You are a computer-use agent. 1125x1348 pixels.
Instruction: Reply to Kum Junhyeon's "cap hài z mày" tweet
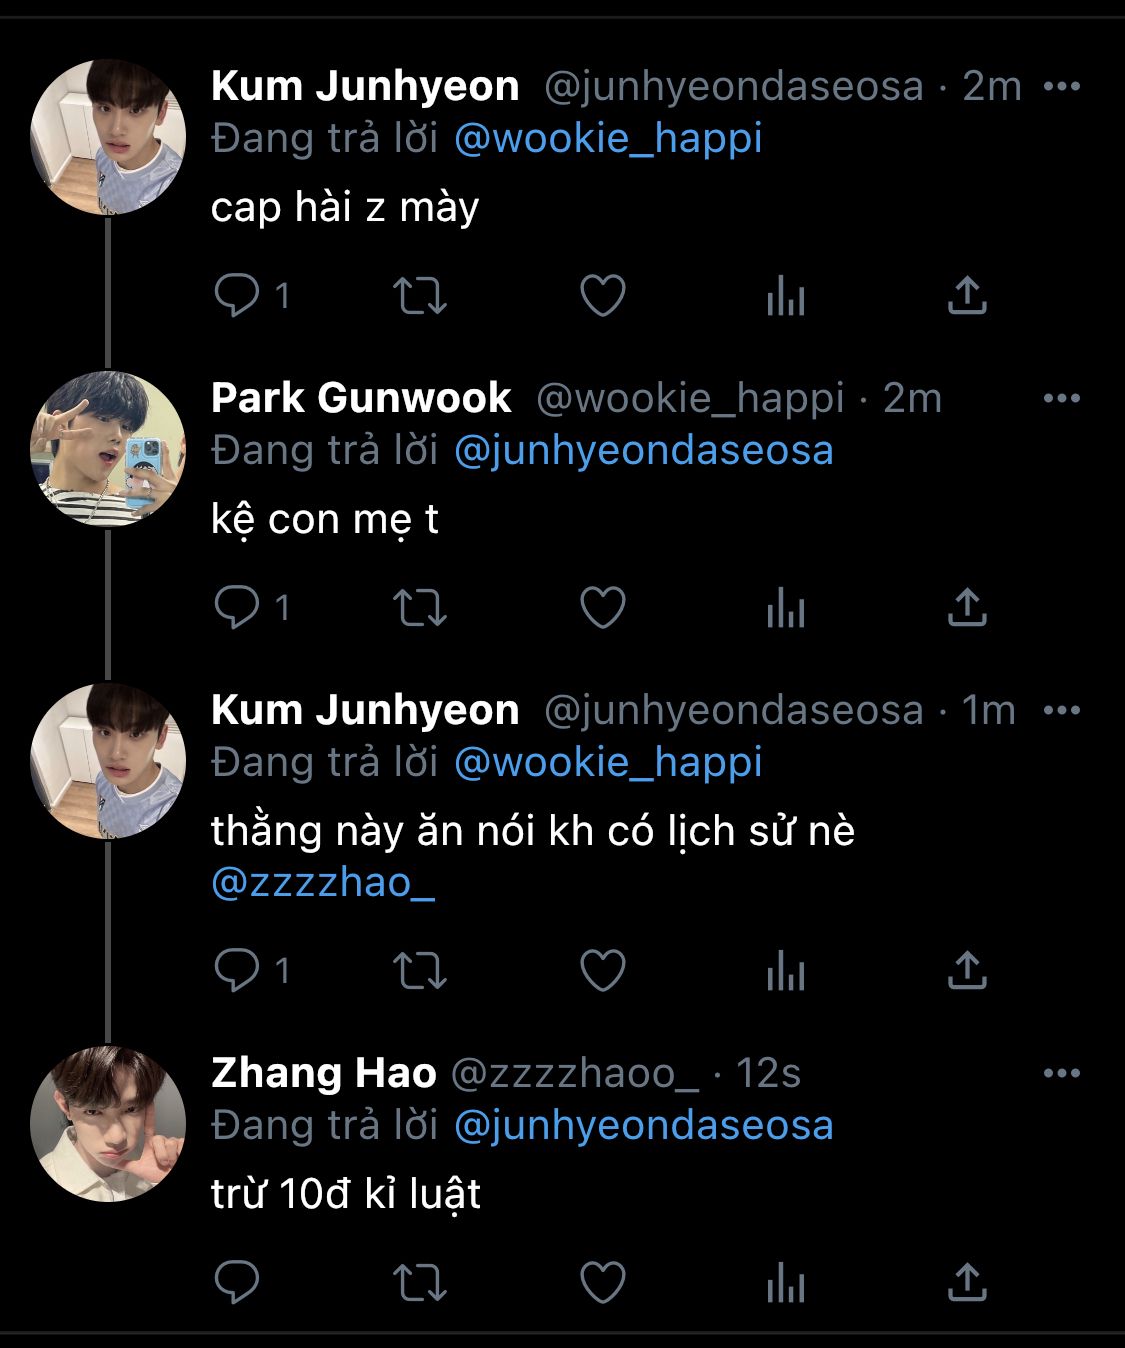[x=238, y=296]
